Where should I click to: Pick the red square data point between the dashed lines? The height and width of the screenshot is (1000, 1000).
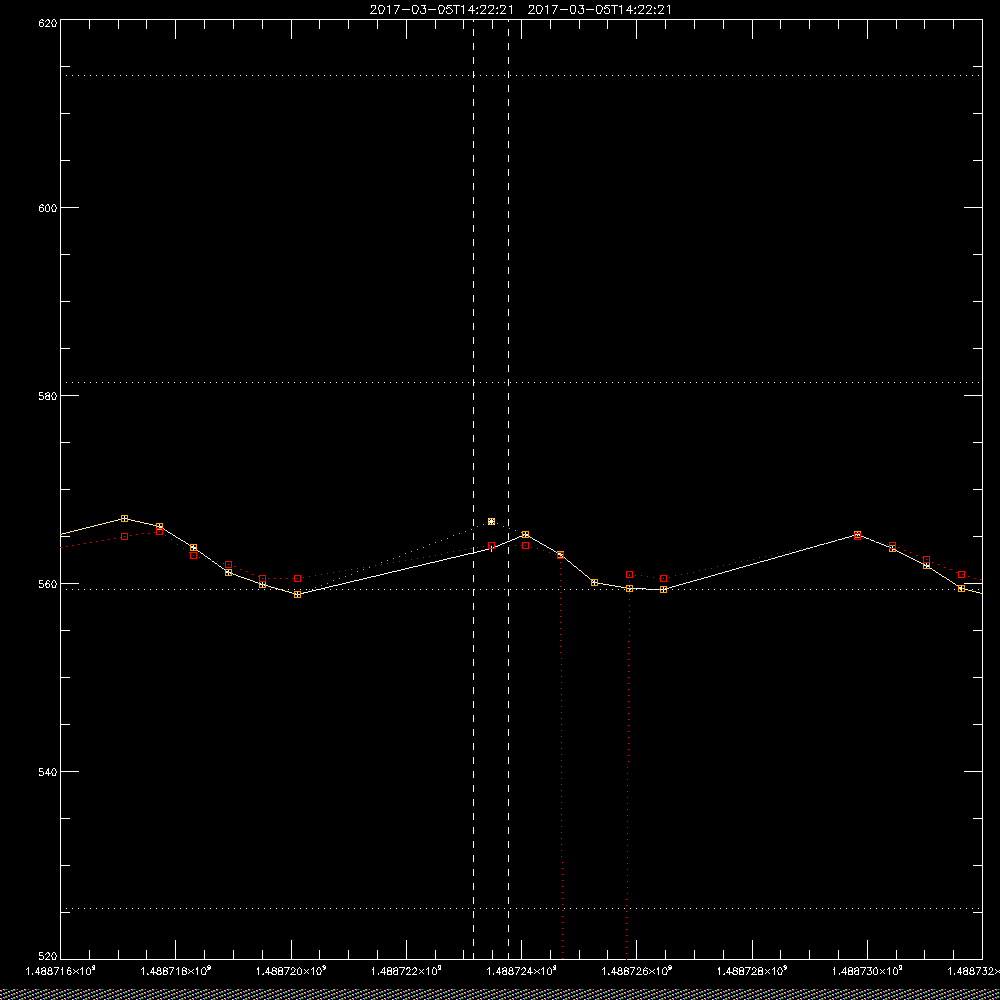click(491, 545)
